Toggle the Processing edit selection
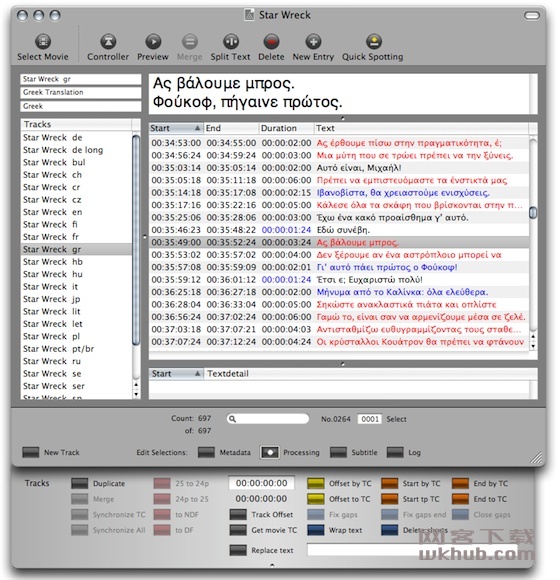This screenshot has height=580, width=560. pyautogui.click(x=270, y=452)
